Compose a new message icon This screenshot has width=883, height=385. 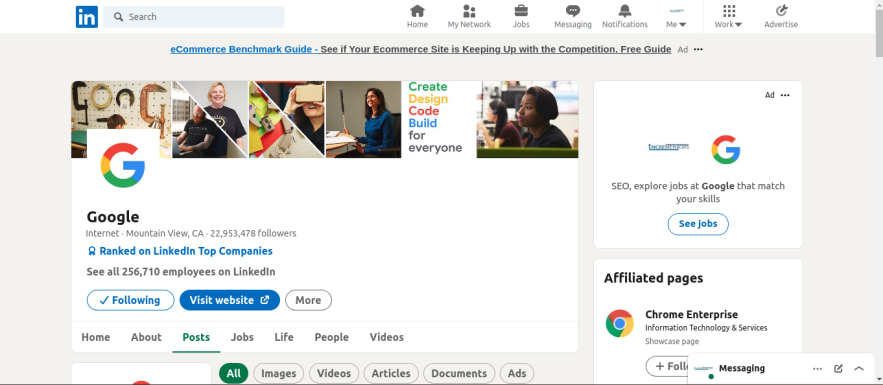839,369
